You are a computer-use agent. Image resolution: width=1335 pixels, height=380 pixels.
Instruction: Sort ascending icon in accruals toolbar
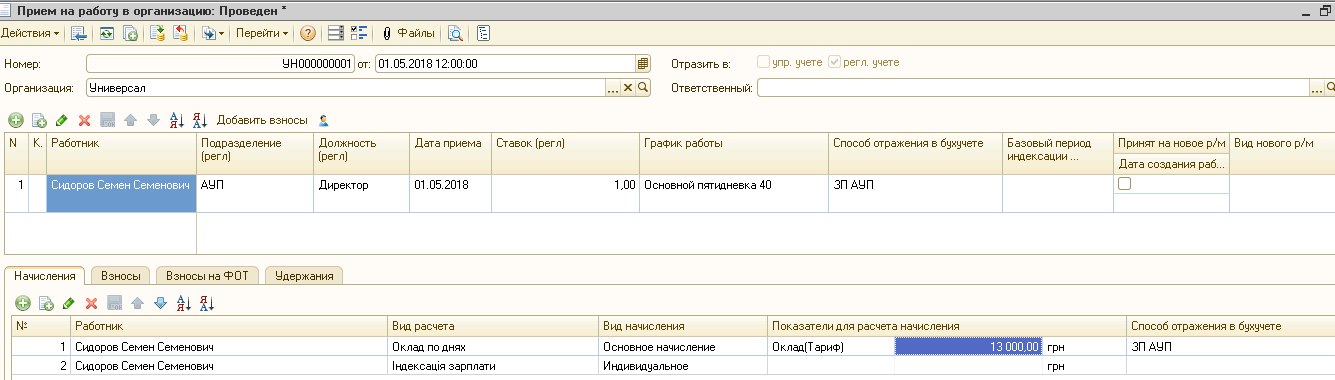pyautogui.click(x=183, y=303)
